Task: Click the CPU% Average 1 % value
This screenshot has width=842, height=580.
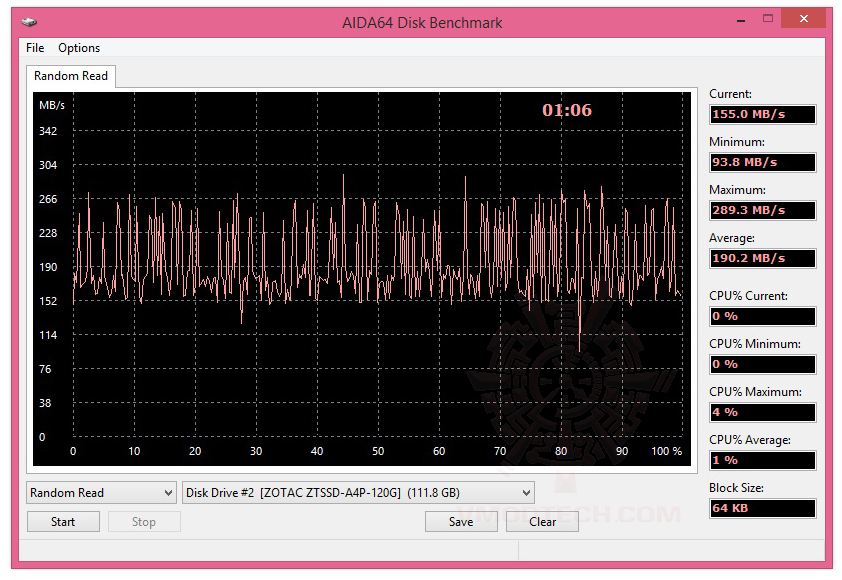Action: [x=763, y=460]
